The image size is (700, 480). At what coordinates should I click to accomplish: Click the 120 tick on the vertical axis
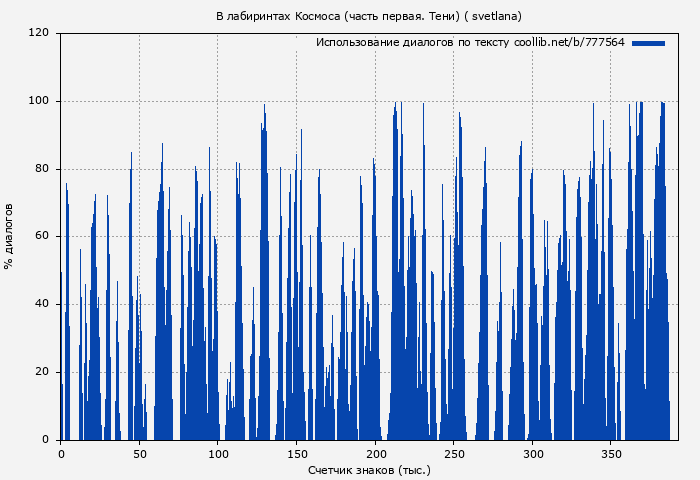pos(40,33)
